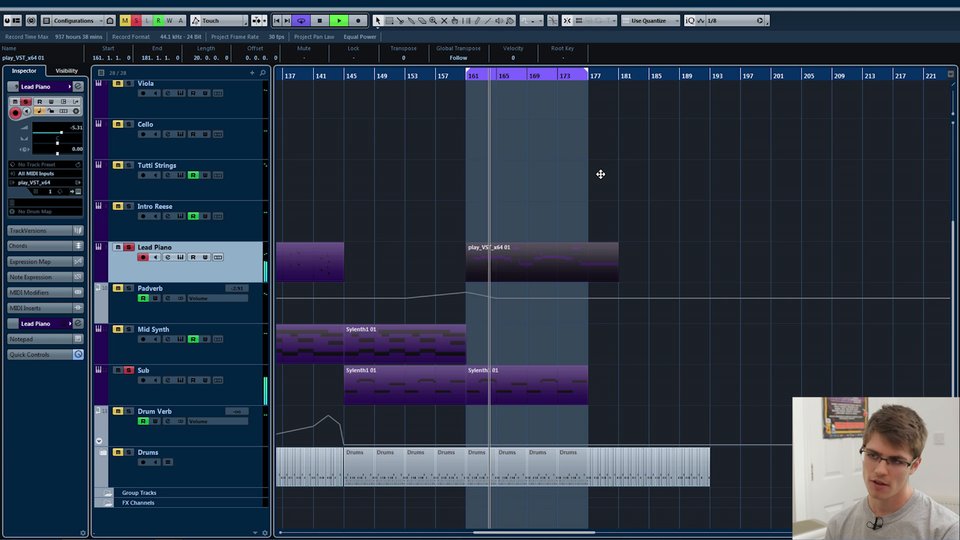The height and width of the screenshot is (540, 960).
Task: Select the Play speaker tool in toolbar
Action: pos(499,20)
